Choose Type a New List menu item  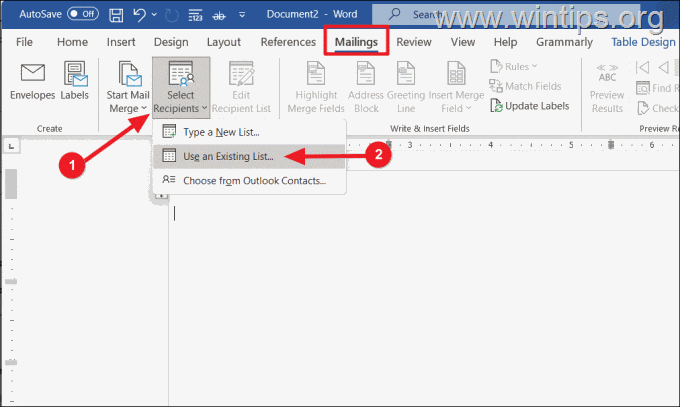(x=249, y=132)
